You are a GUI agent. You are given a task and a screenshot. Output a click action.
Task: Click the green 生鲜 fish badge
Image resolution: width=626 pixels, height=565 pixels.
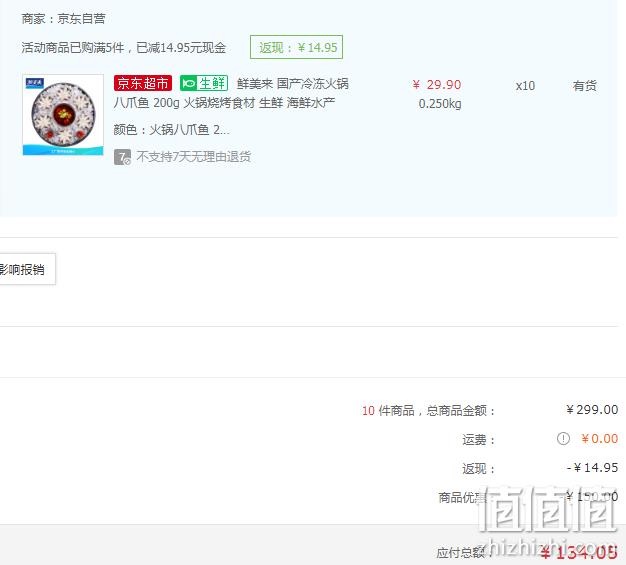[x=204, y=83]
